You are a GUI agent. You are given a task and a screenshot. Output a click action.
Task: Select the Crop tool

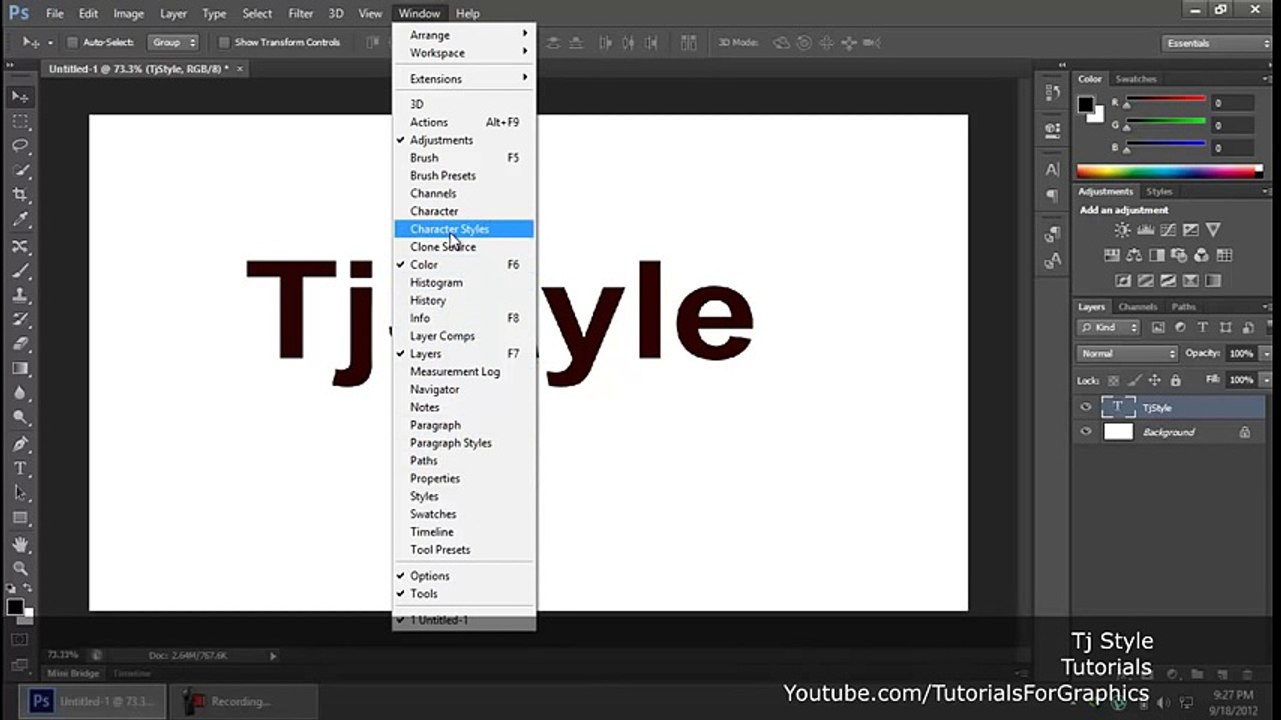(x=20, y=195)
